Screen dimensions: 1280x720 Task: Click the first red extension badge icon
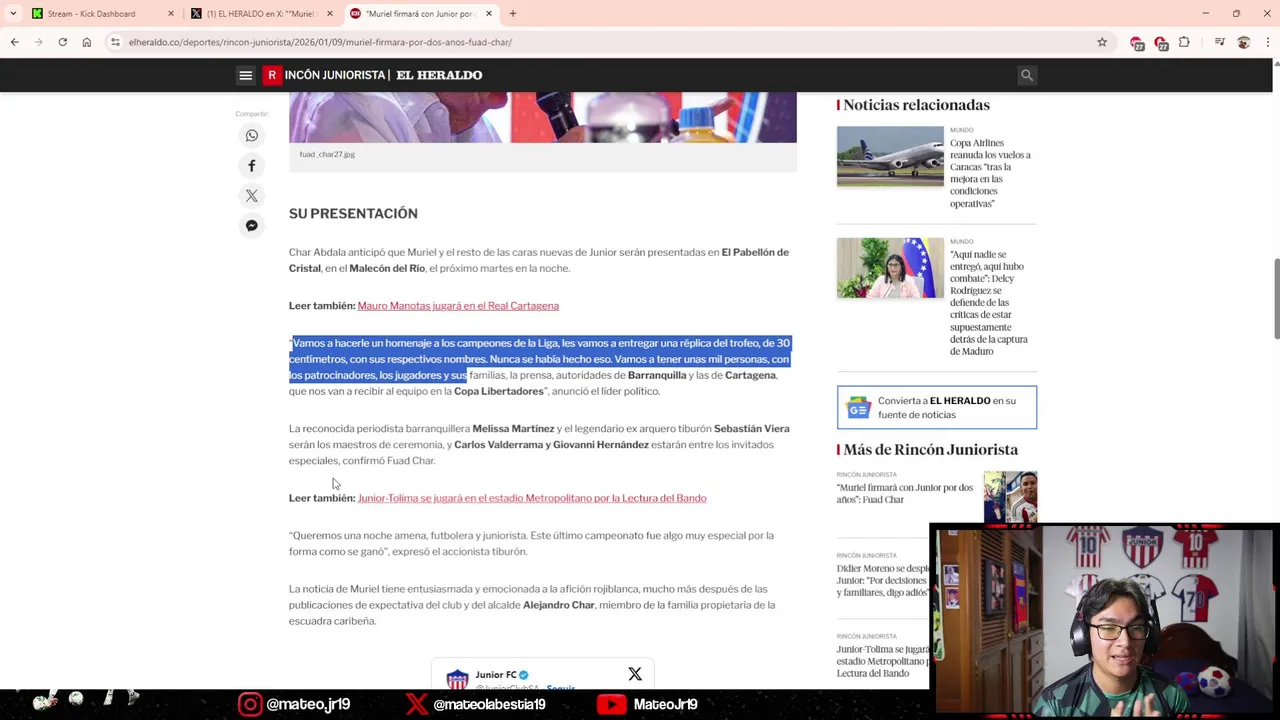coord(1137,42)
